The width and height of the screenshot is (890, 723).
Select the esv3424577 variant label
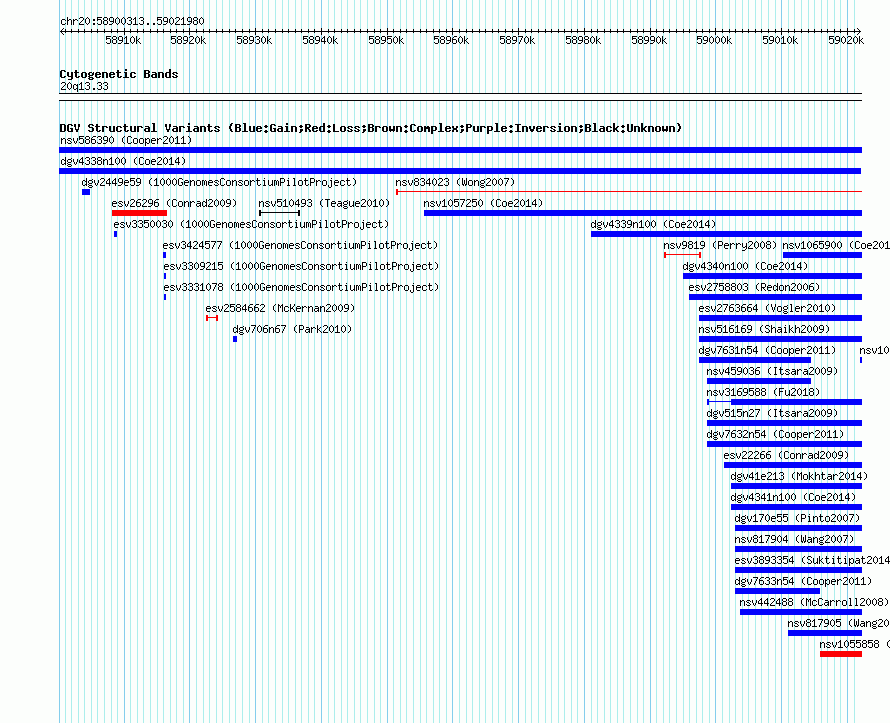300,245
